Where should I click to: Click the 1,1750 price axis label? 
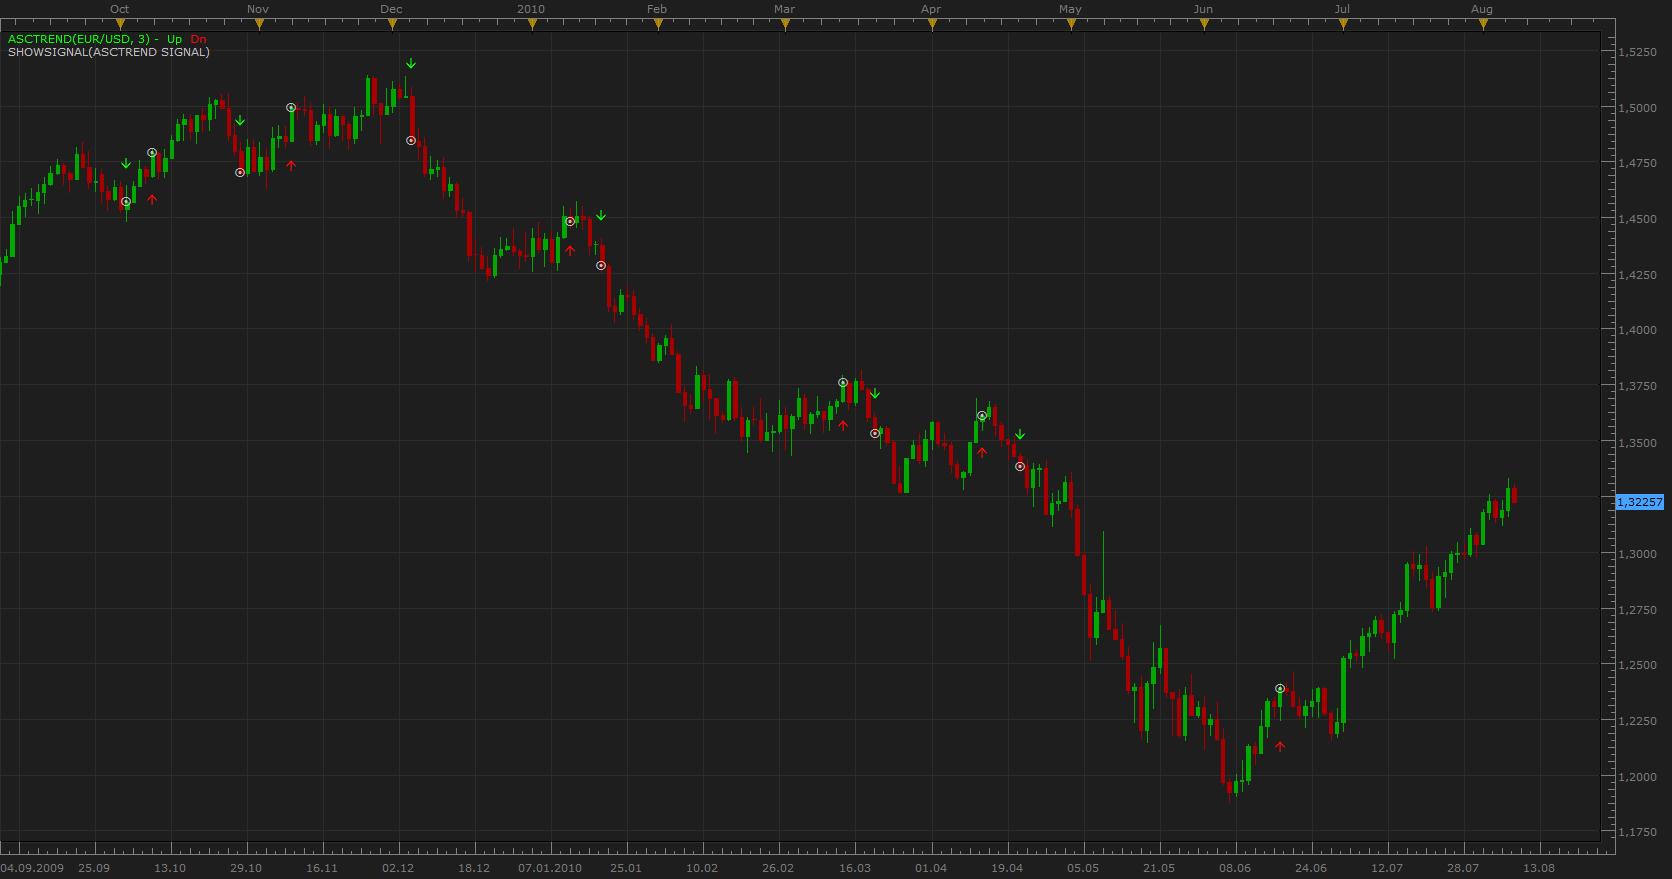click(1638, 832)
